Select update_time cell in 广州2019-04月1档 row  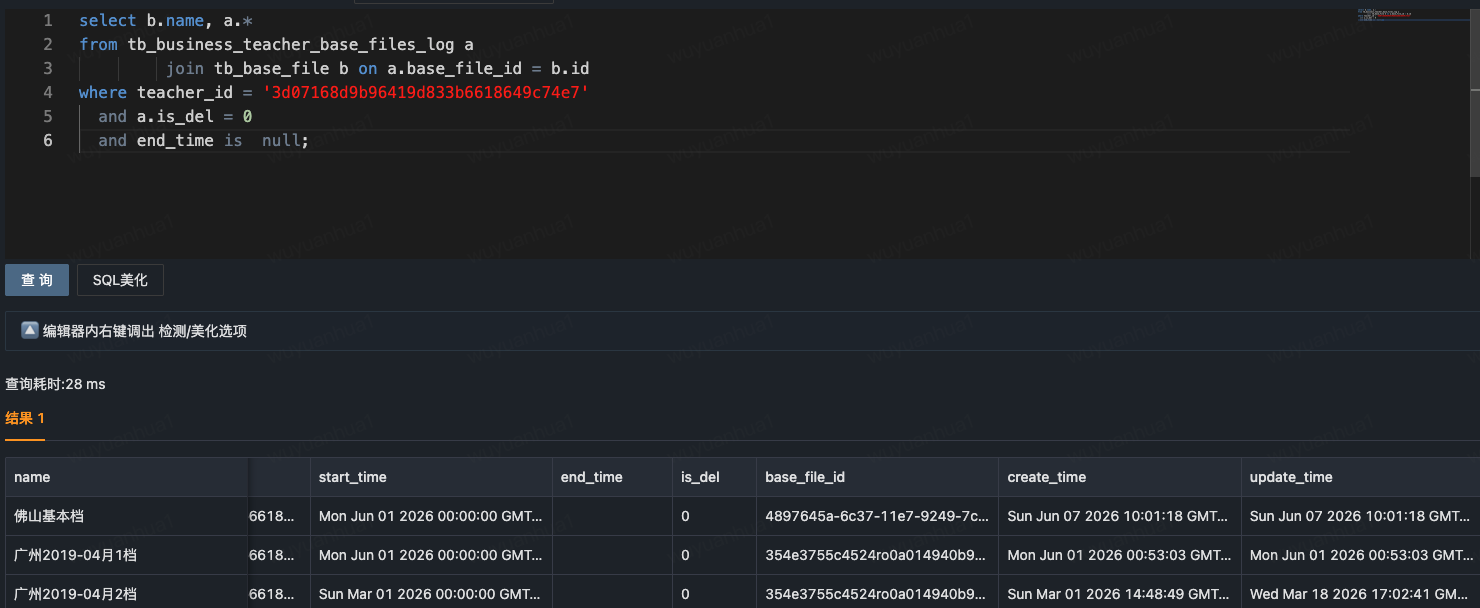click(1361, 555)
